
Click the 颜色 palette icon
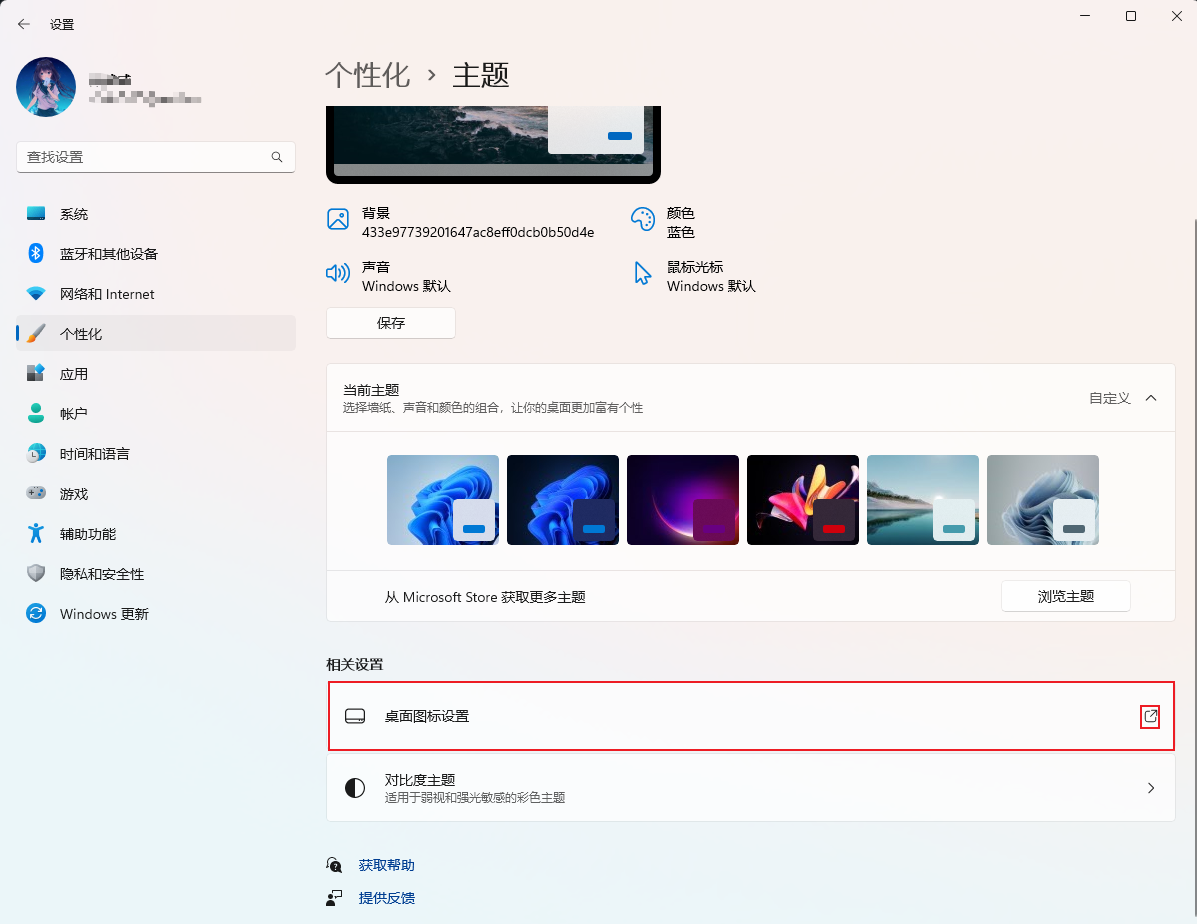pyautogui.click(x=643, y=219)
